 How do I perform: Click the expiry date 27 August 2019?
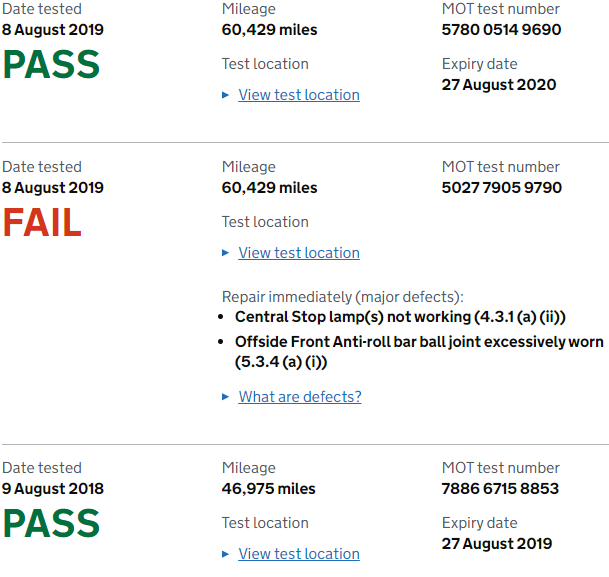point(499,544)
